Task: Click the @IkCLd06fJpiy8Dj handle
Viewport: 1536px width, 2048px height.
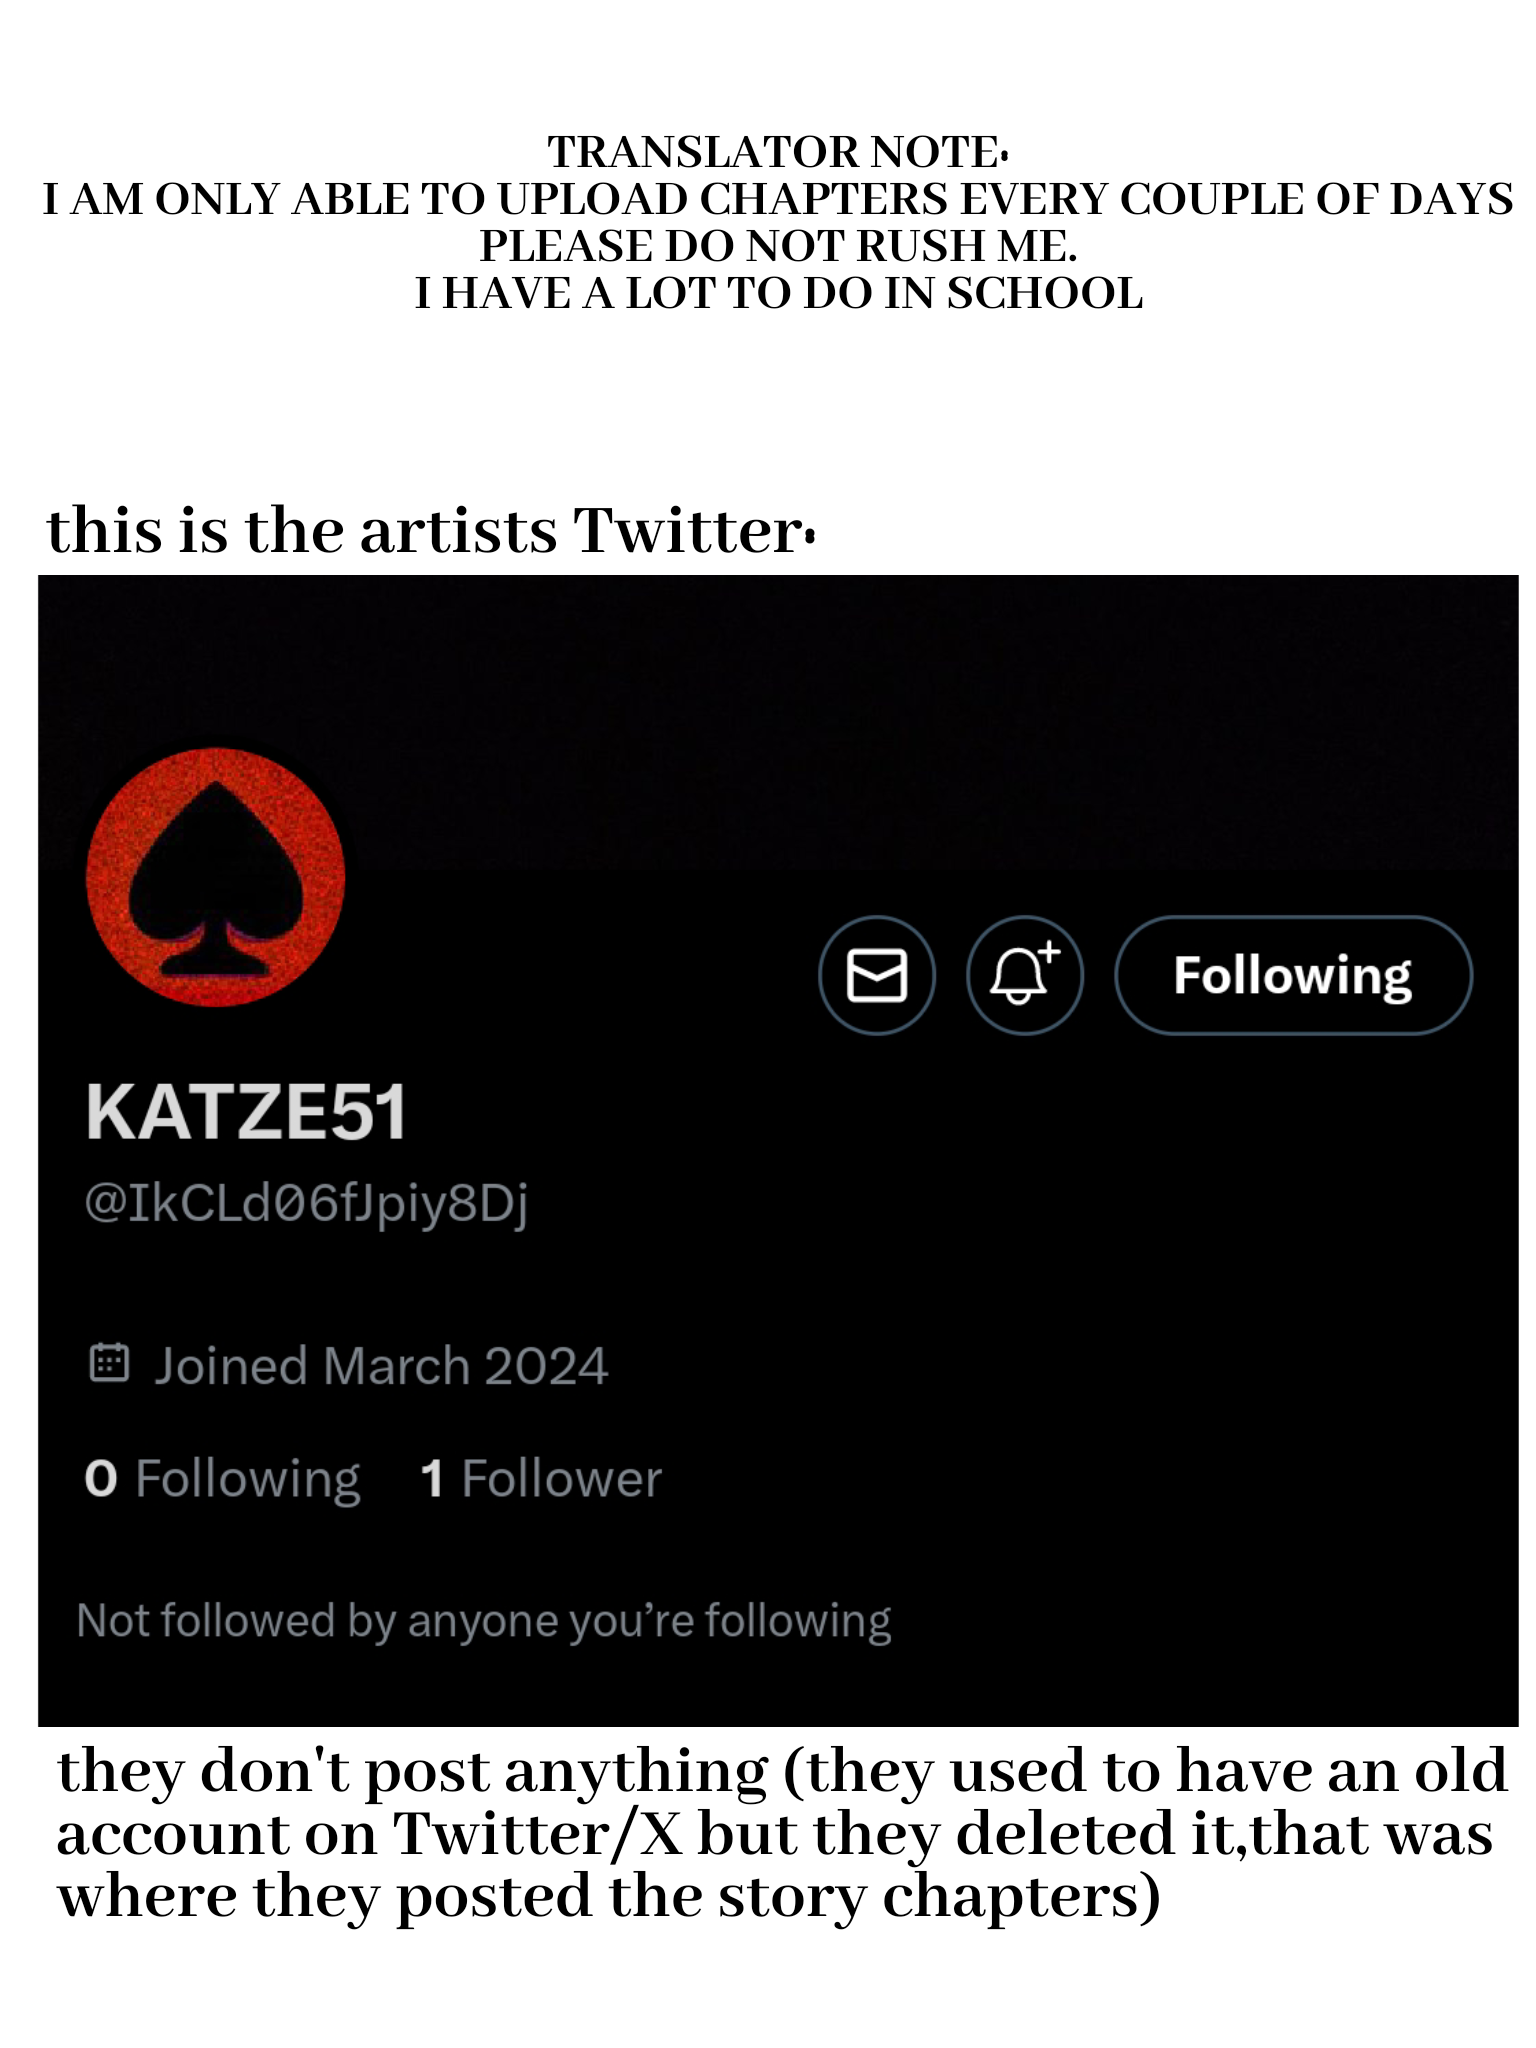Action: pos(306,1202)
